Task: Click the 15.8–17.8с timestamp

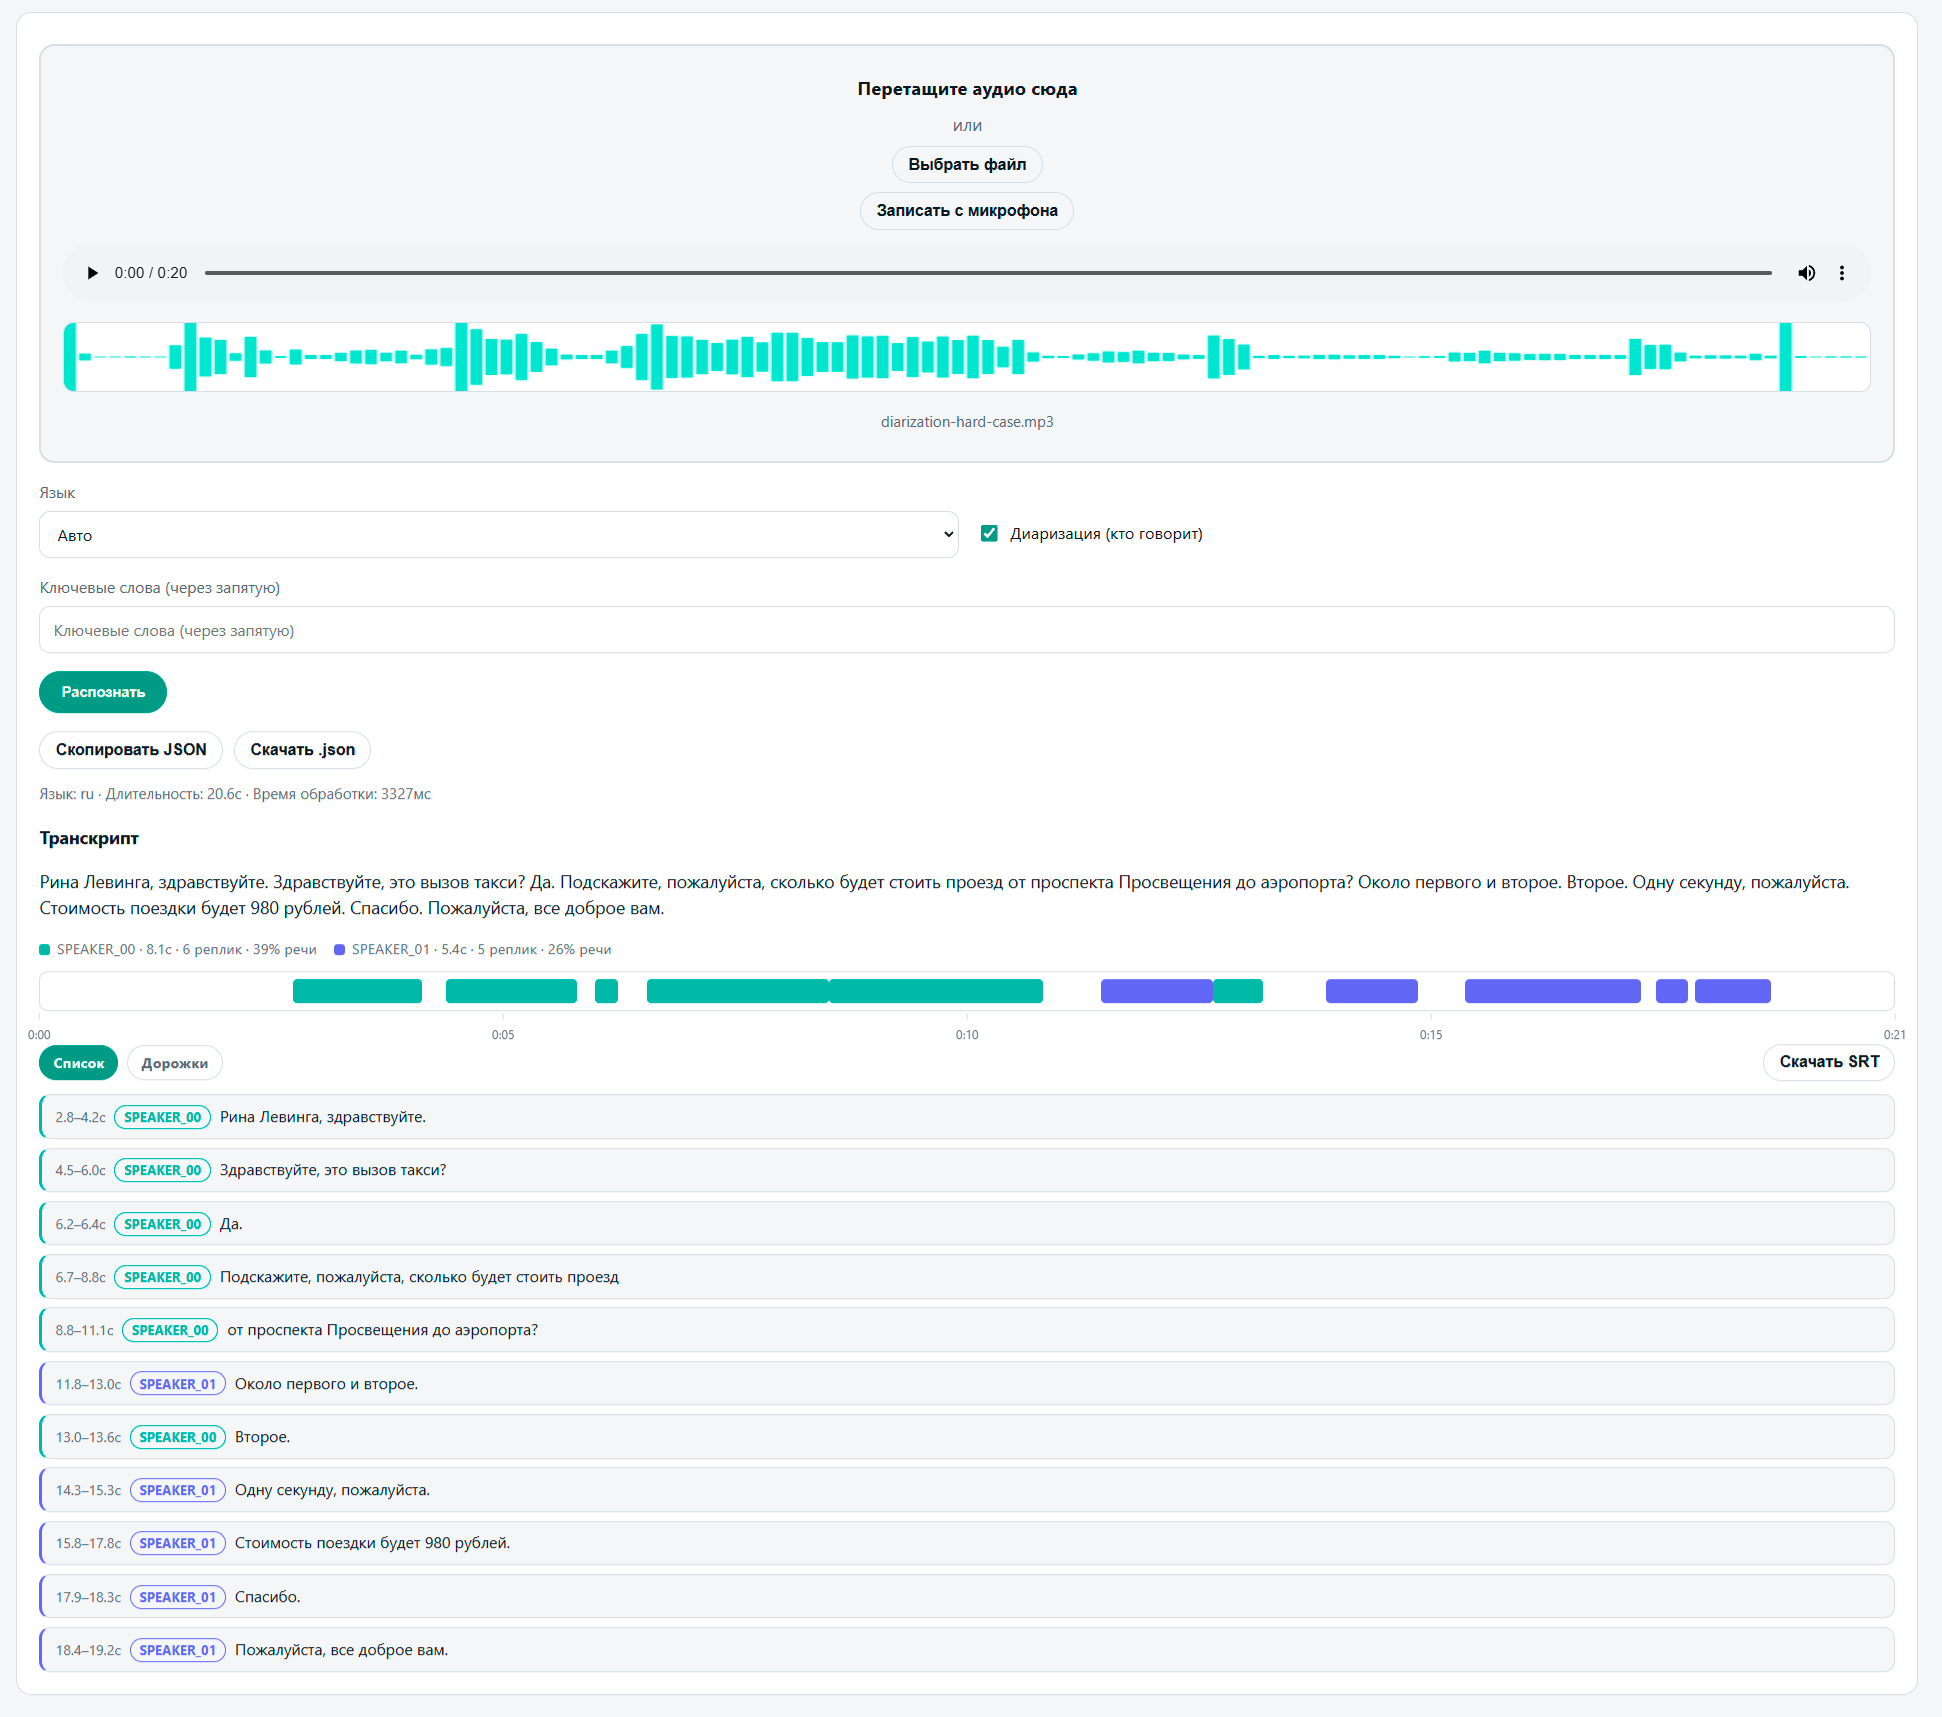Action: (x=88, y=1543)
